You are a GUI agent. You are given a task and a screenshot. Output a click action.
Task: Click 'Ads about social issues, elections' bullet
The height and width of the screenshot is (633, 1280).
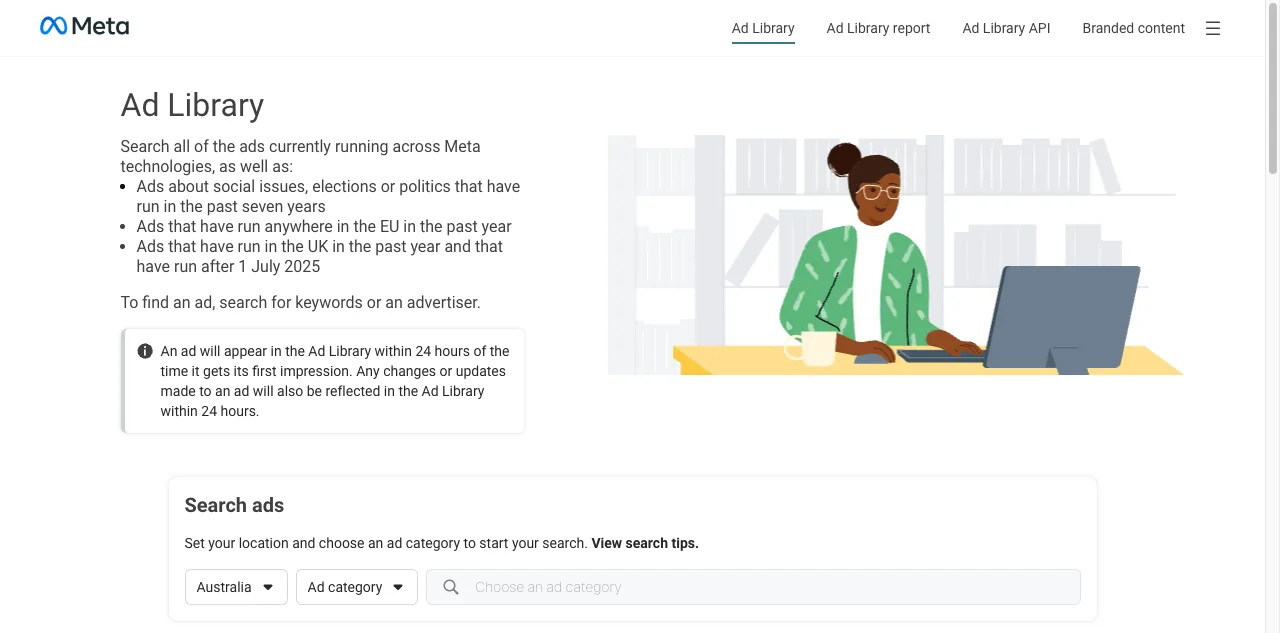[x=328, y=196]
